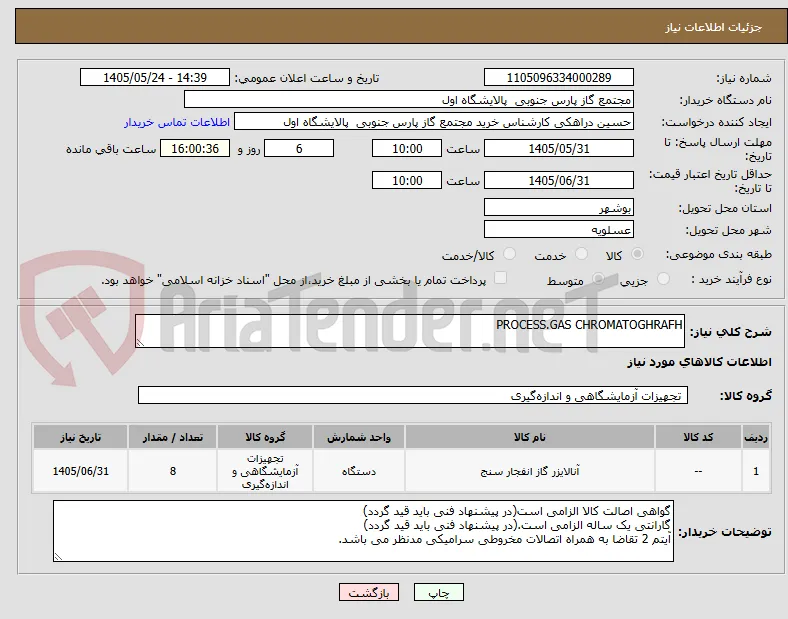Click the نام کالا column header
The height and width of the screenshot is (619, 788).
tap(530, 437)
